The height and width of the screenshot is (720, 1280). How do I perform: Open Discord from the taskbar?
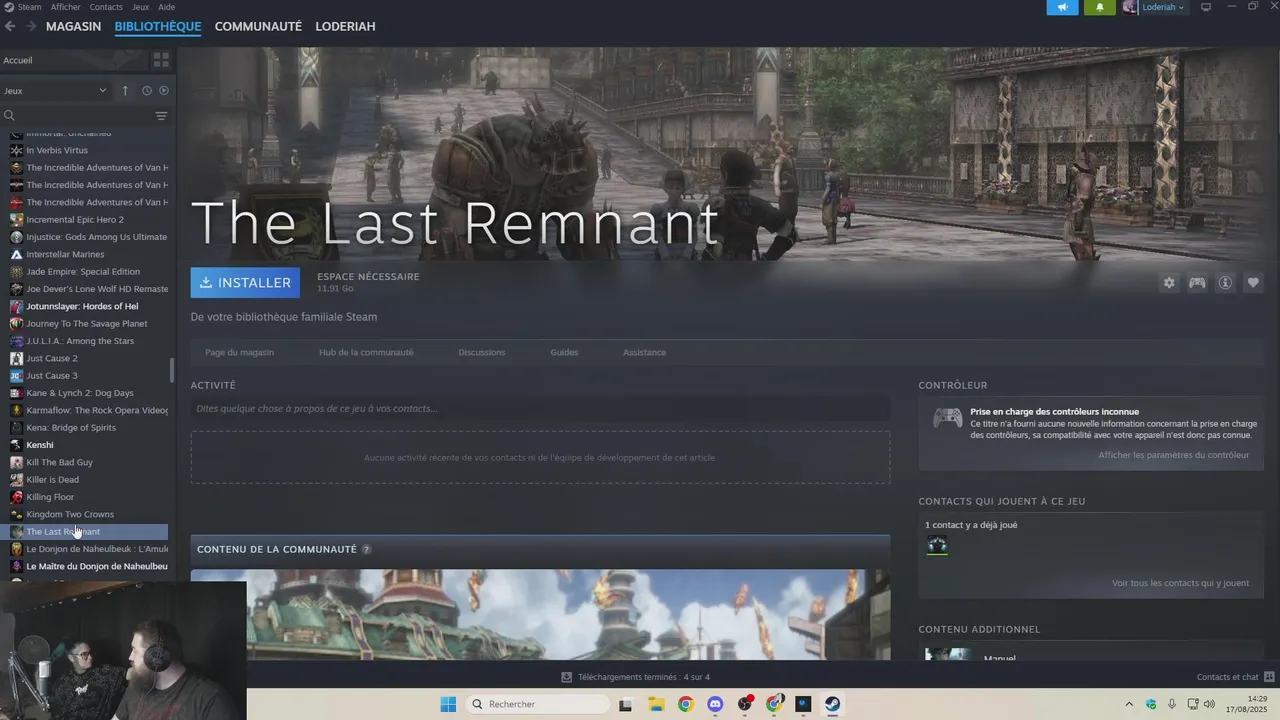[x=715, y=704]
